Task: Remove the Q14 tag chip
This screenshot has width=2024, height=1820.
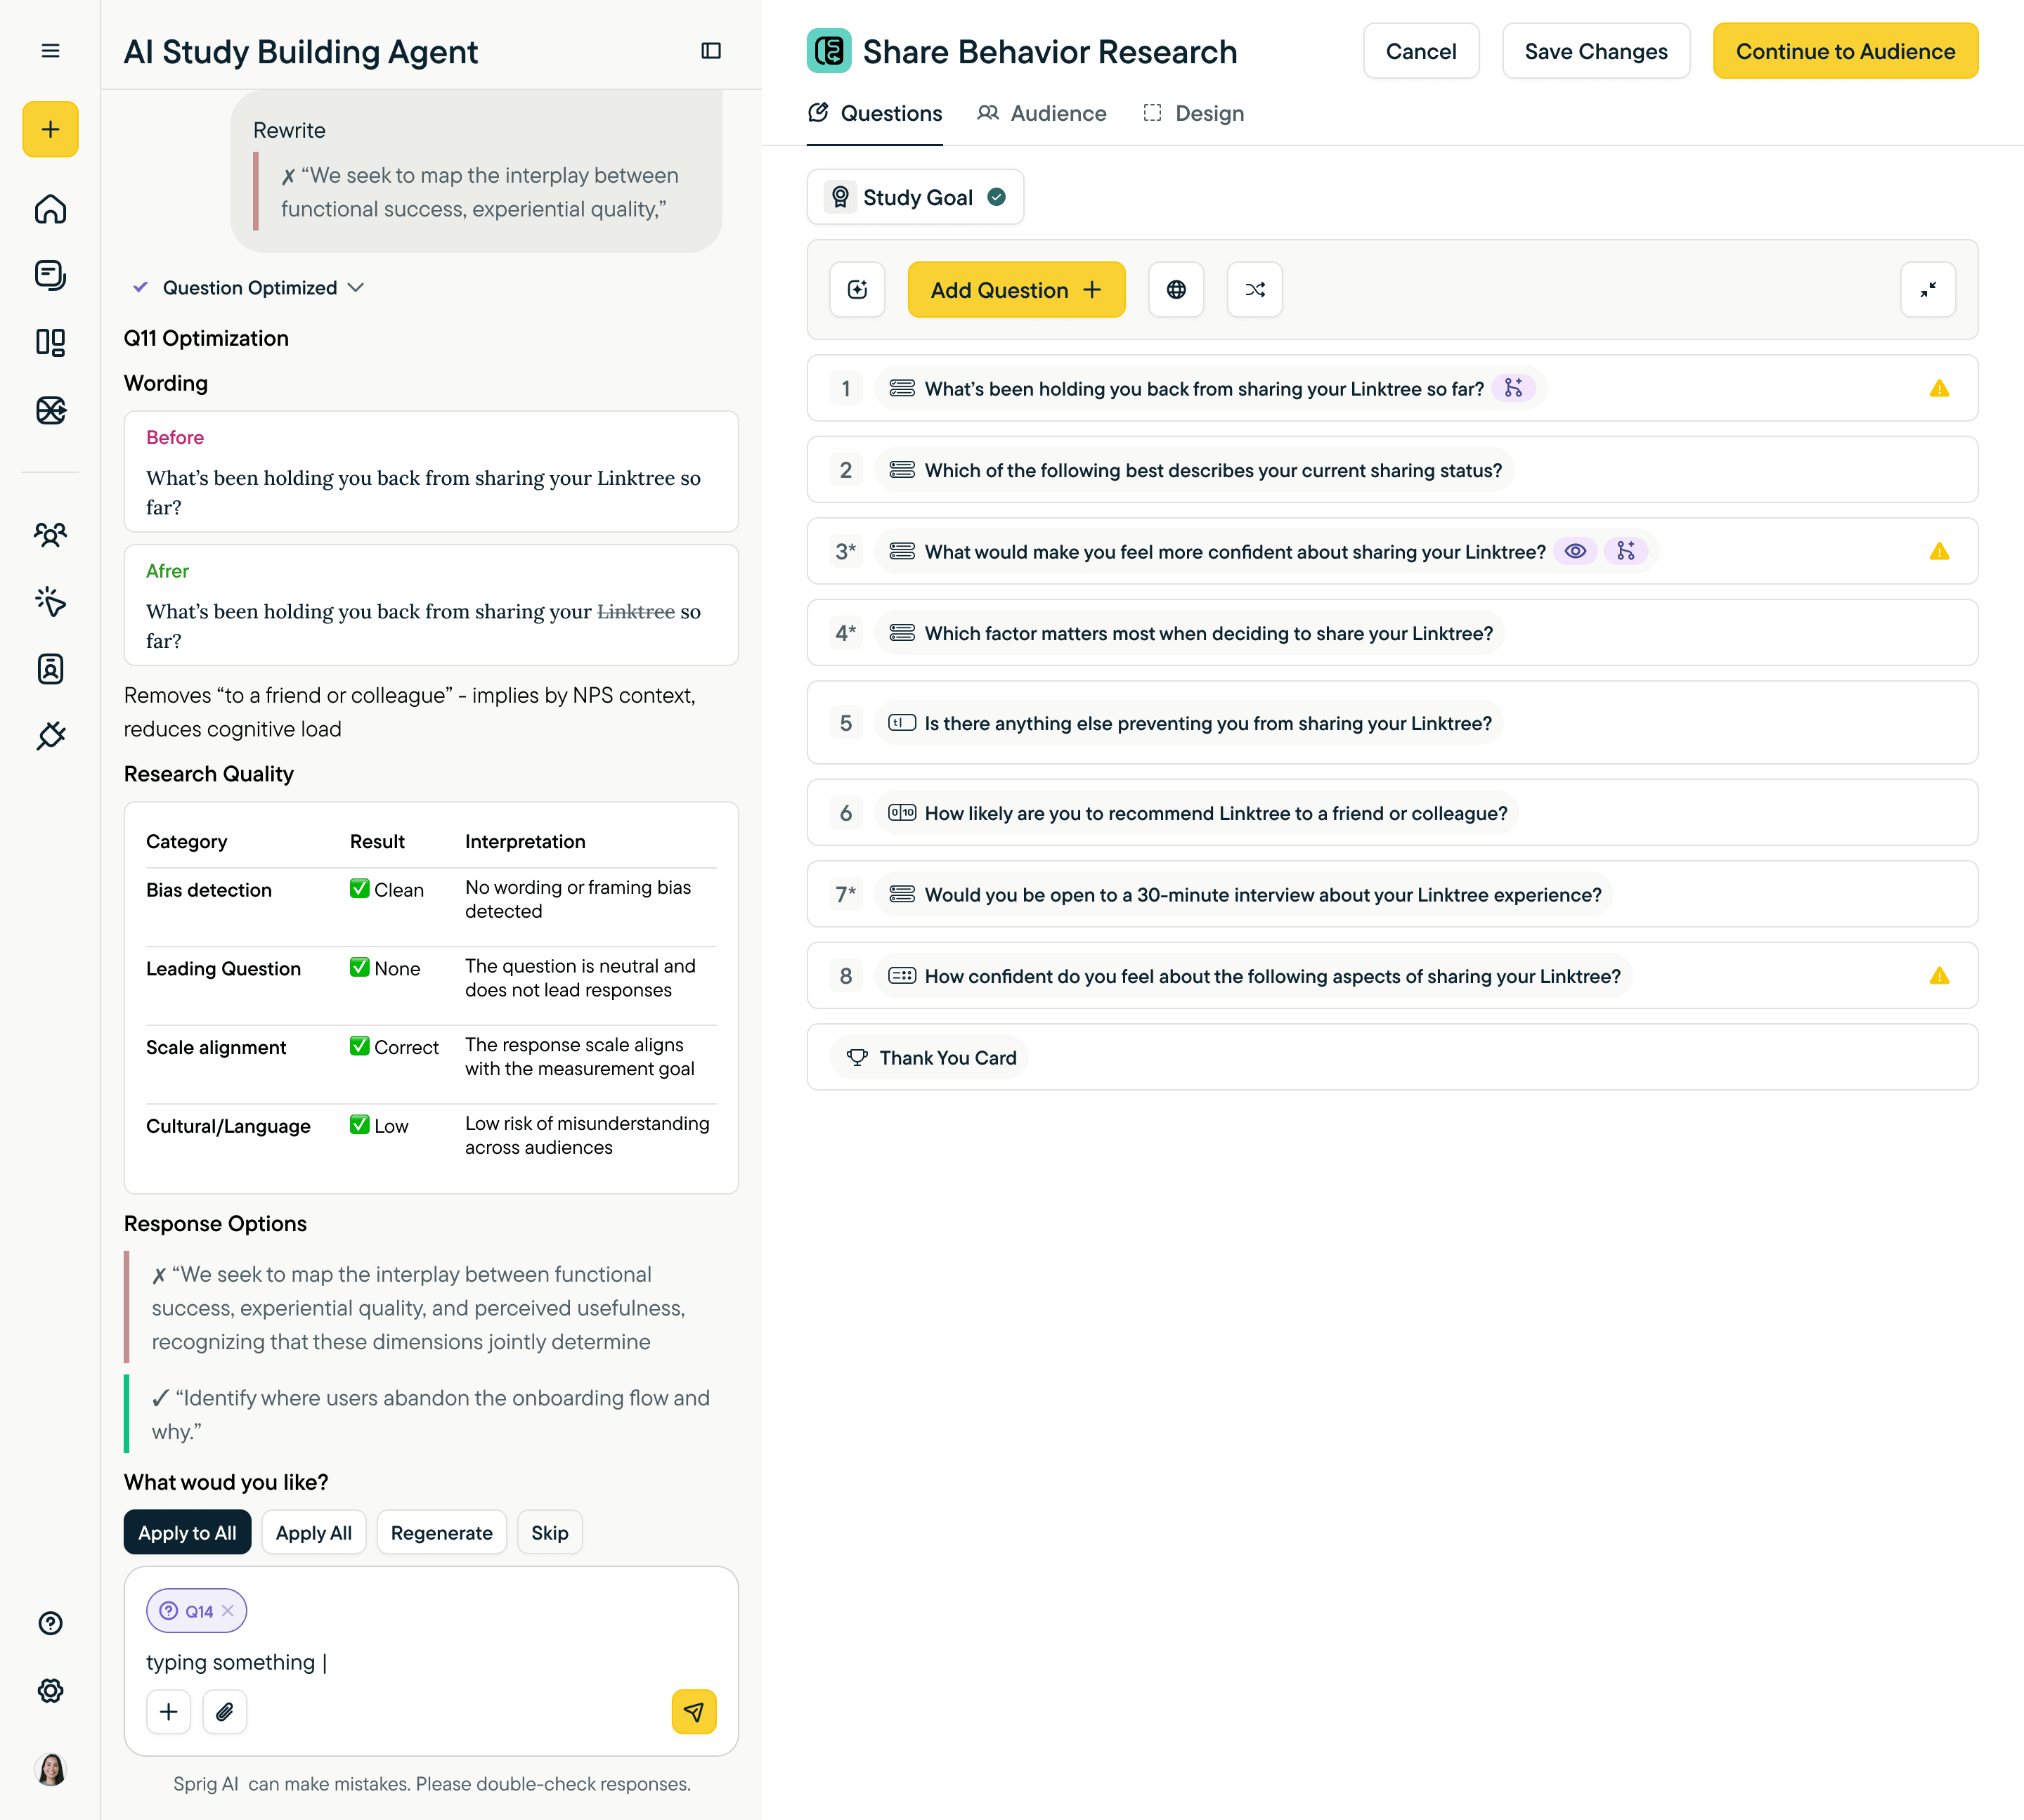Action: point(228,1611)
